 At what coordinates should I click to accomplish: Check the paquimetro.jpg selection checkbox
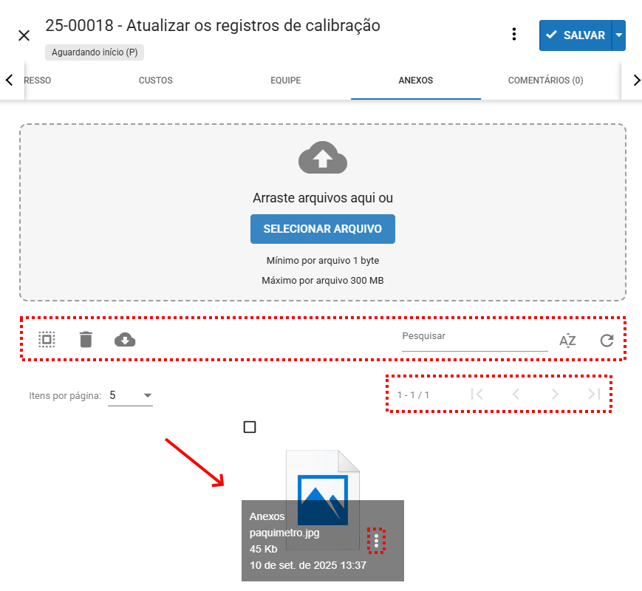(250, 427)
